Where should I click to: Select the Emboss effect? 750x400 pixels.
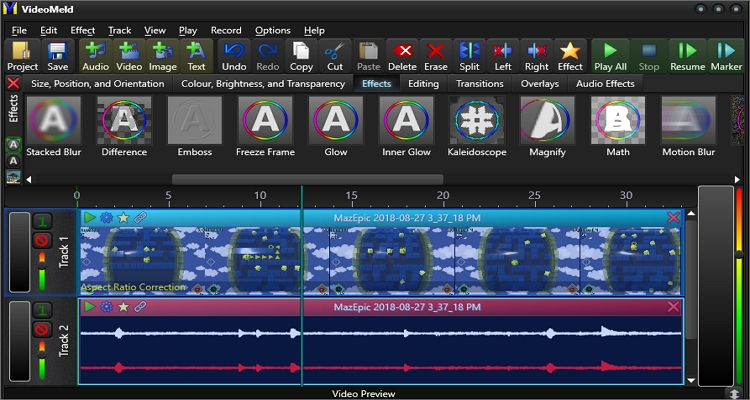point(195,126)
